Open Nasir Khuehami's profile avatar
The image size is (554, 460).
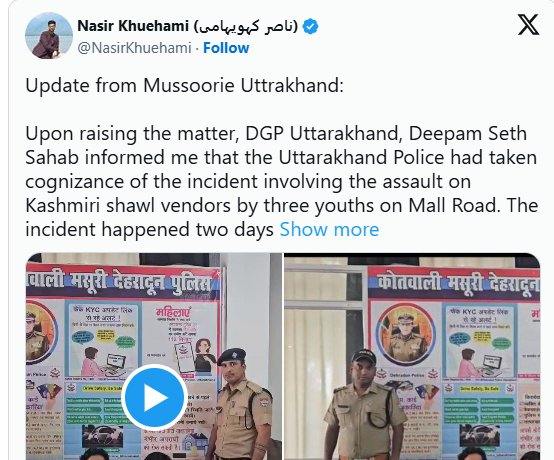[x=49, y=35]
